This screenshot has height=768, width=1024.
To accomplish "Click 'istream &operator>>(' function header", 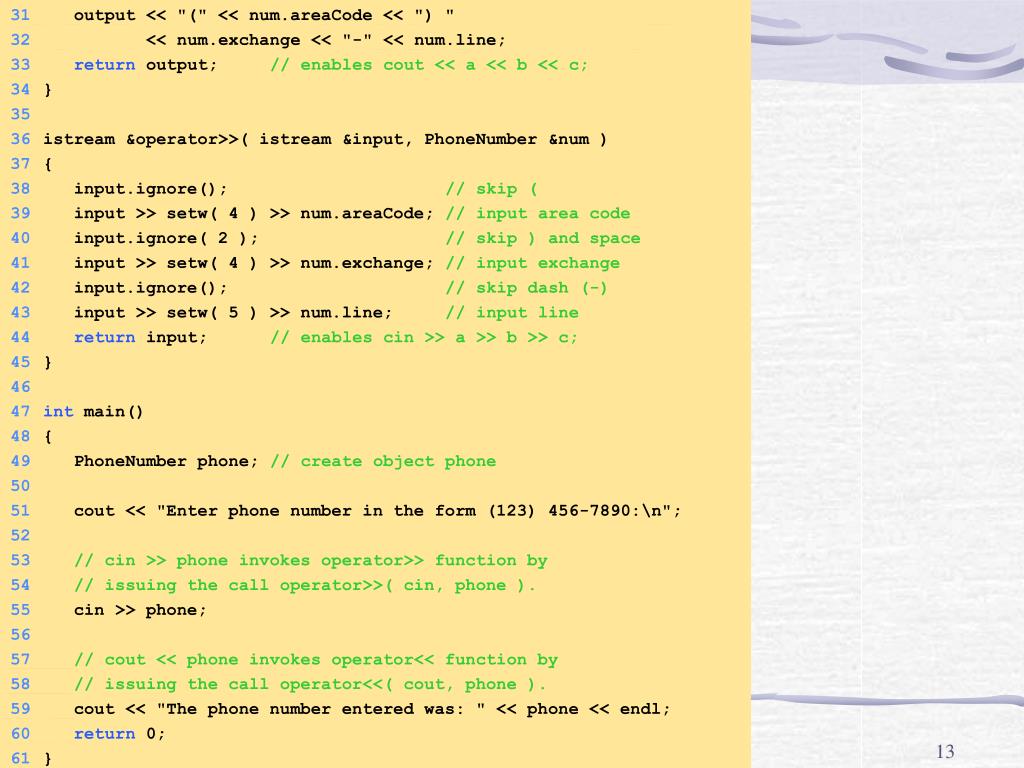I will [x=146, y=139].
